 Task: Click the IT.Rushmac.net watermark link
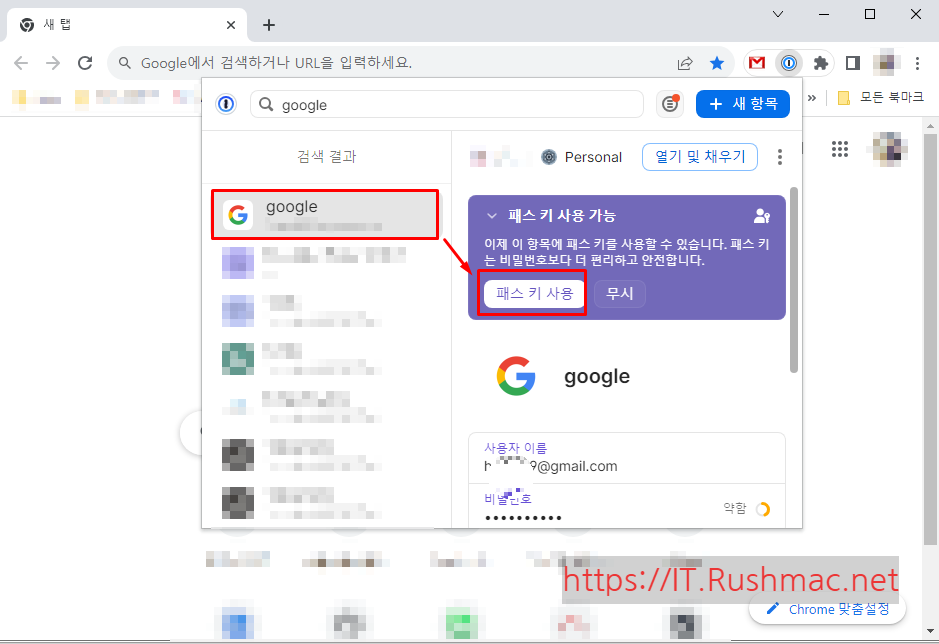click(x=730, y=580)
